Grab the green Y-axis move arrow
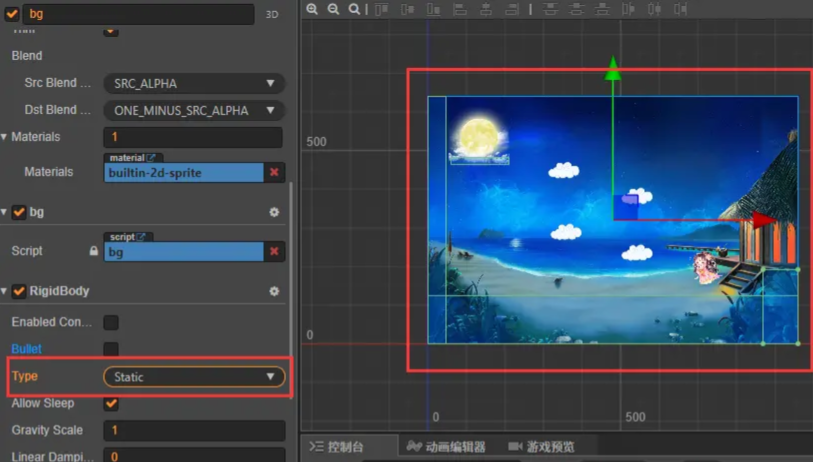 coord(613,68)
